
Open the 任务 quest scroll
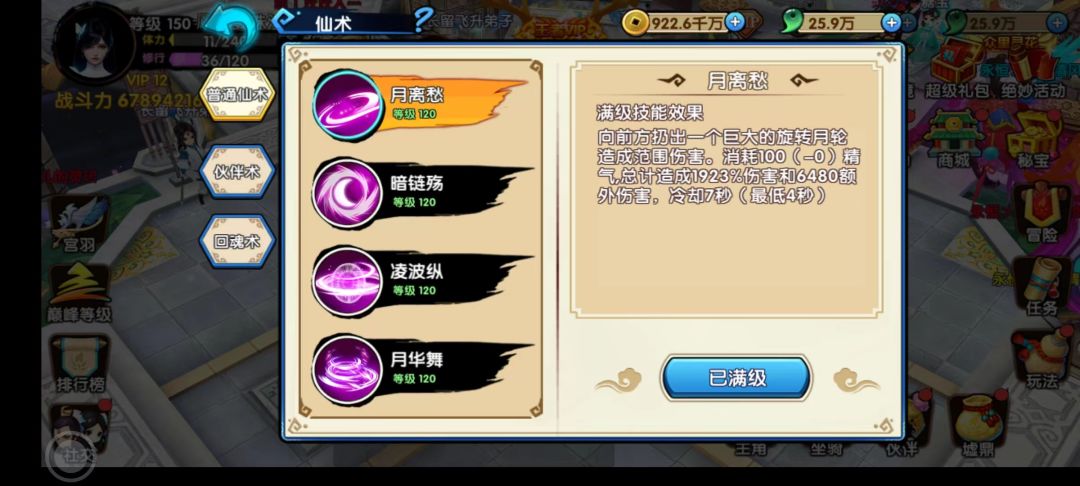pyautogui.click(x=1042, y=287)
